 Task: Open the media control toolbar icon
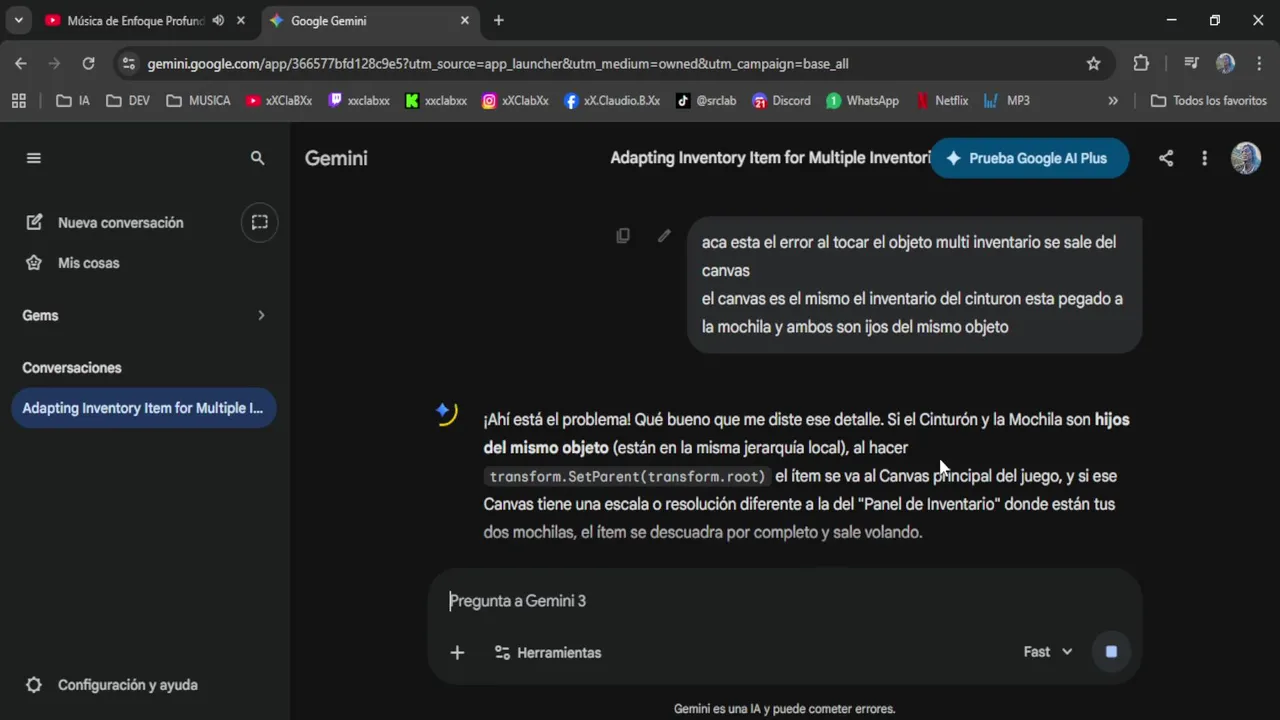pos(1191,63)
